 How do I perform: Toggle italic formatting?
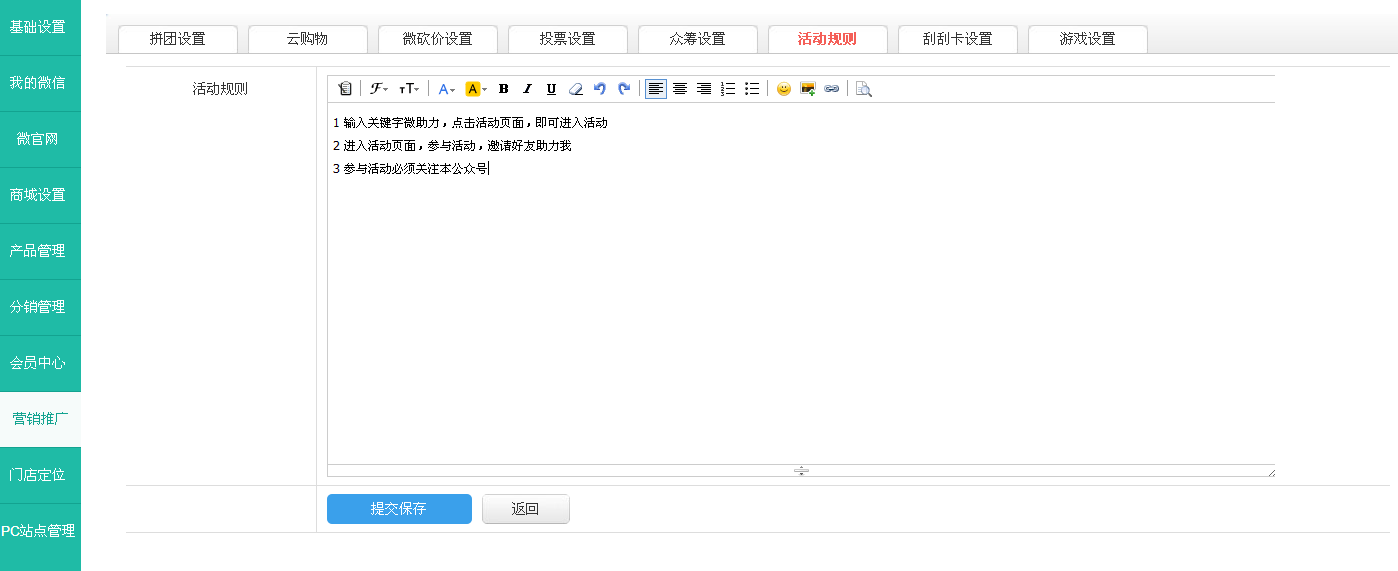[x=528, y=89]
